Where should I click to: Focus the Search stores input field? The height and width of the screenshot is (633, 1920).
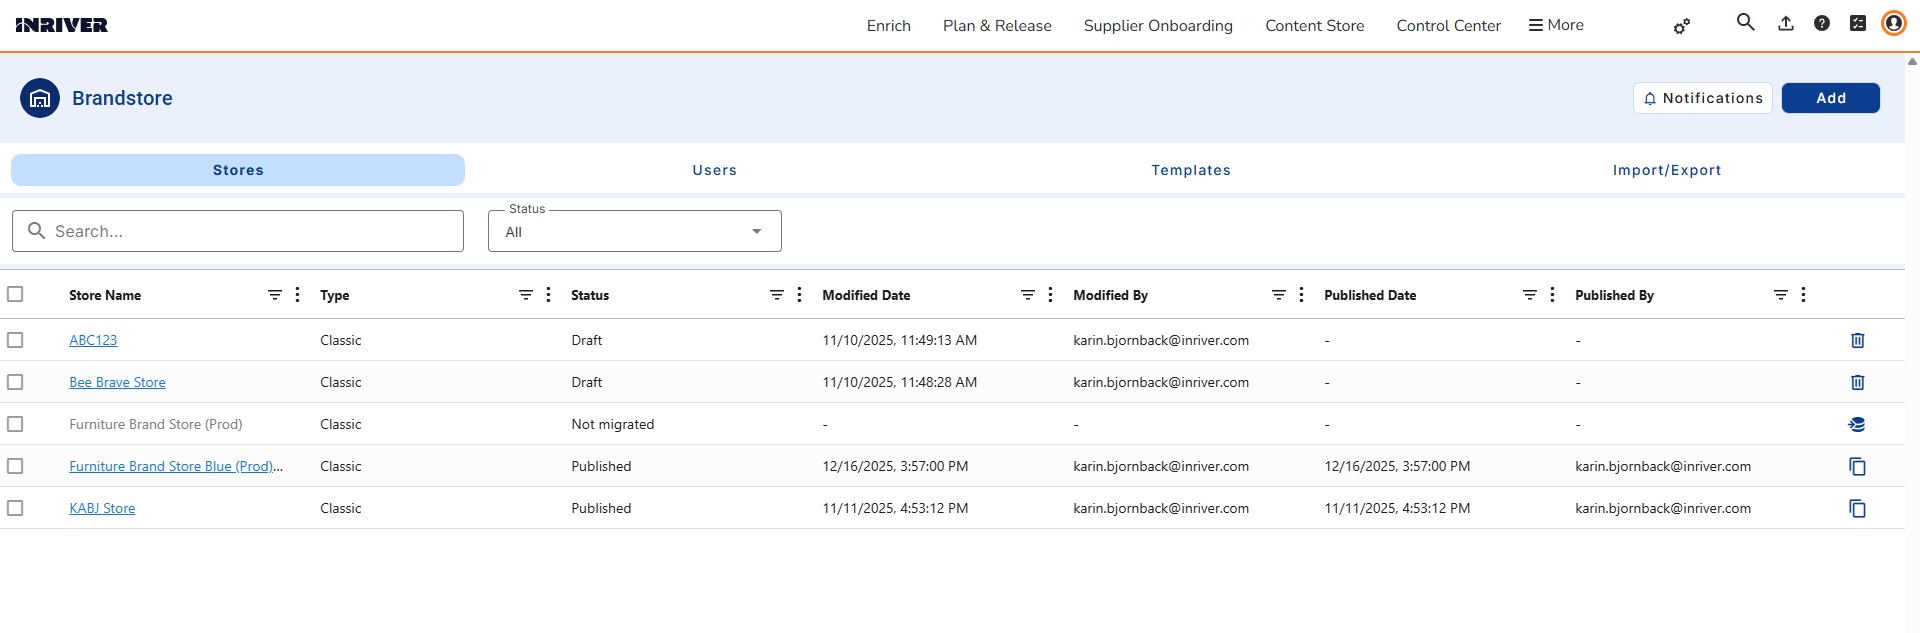point(238,231)
